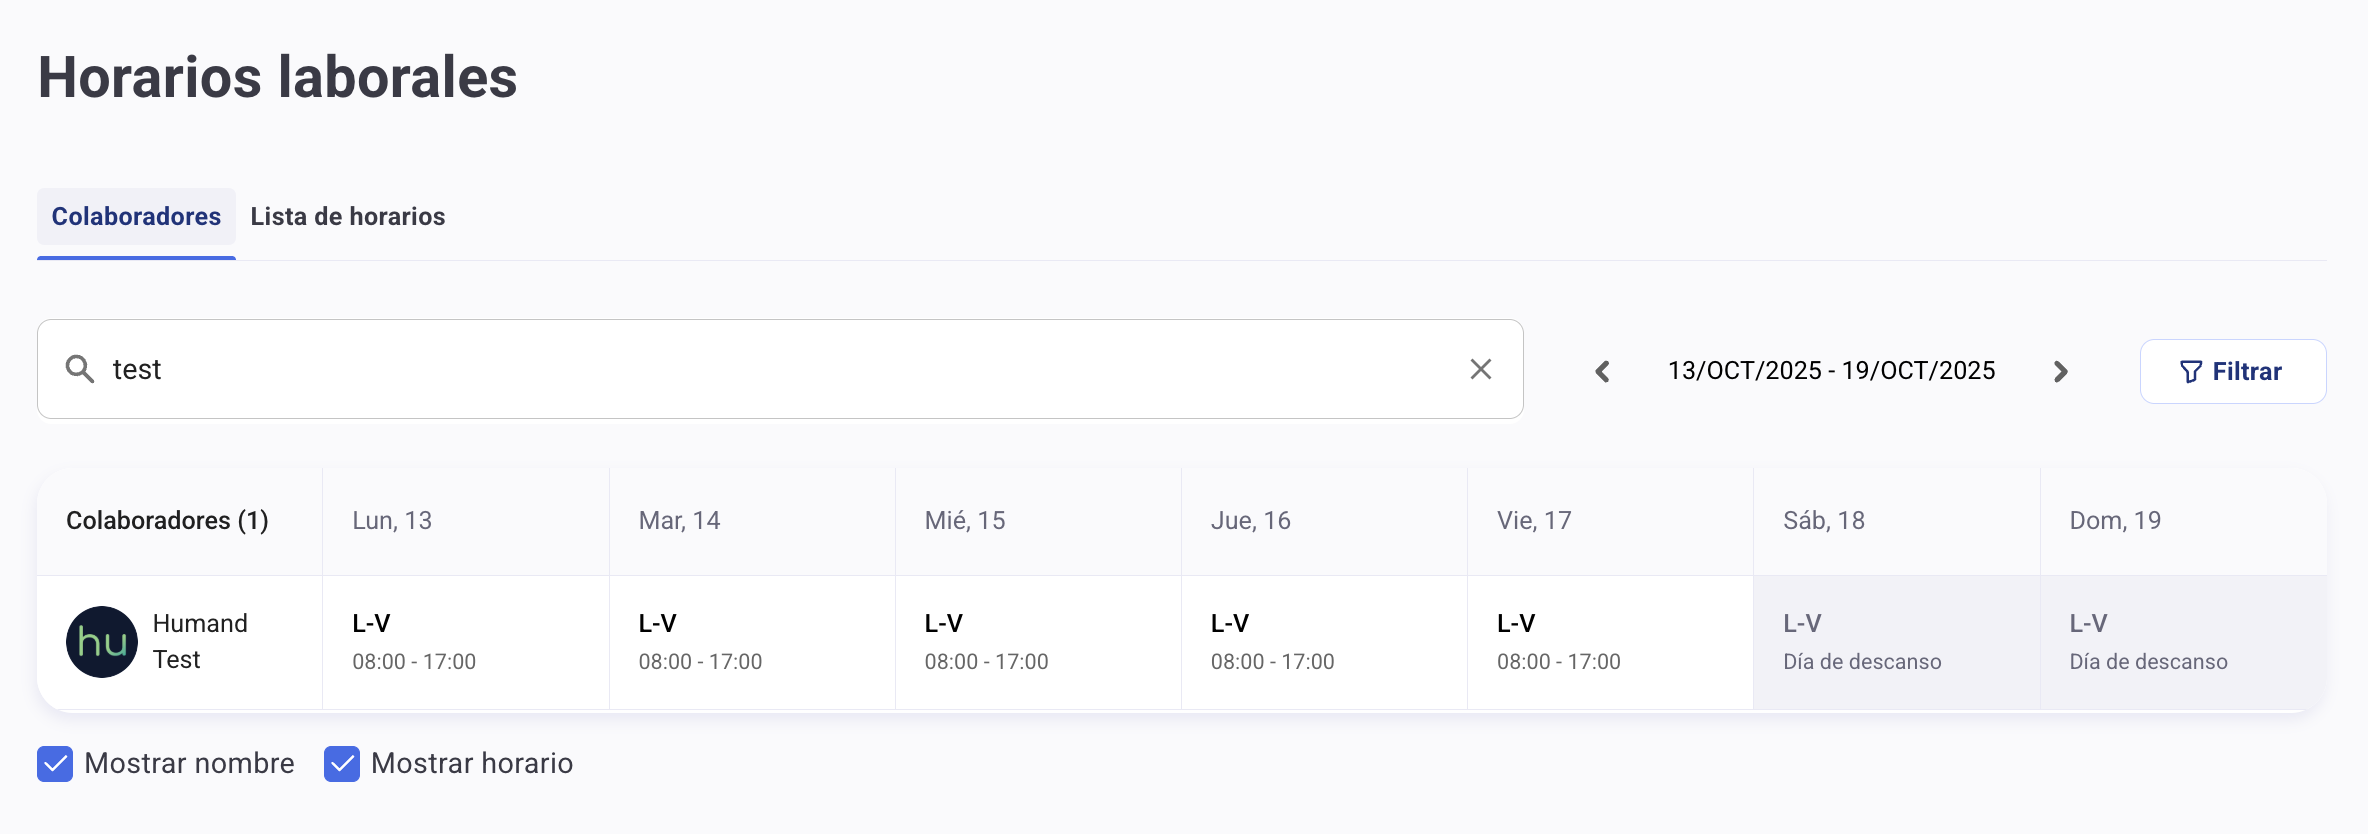This screenshot has width=2368, height=834.
Task: Click the Humand Test collaborator name
Action: 200,641
